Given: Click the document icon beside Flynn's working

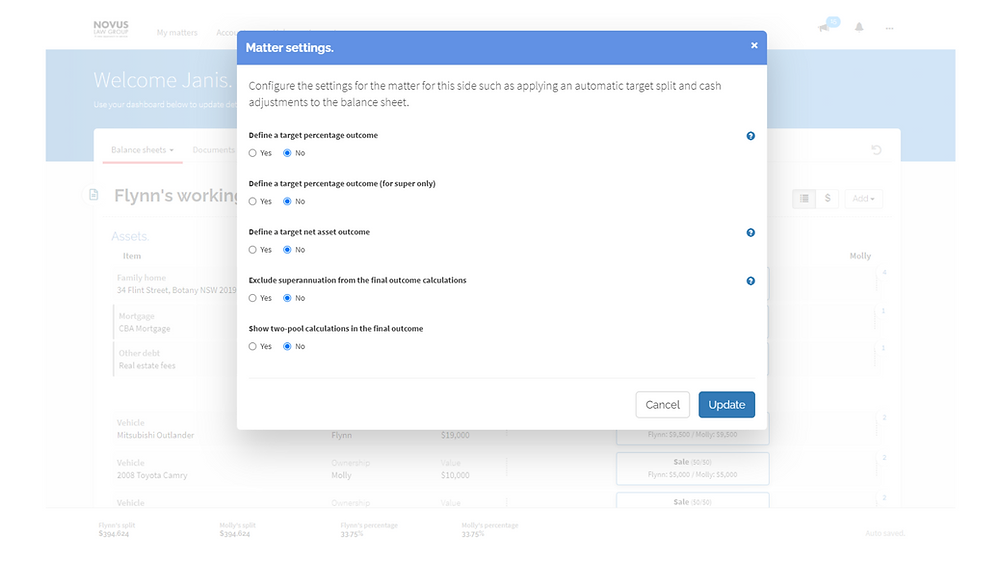Looking at the screenshot, I should click(x=94, y=194).
